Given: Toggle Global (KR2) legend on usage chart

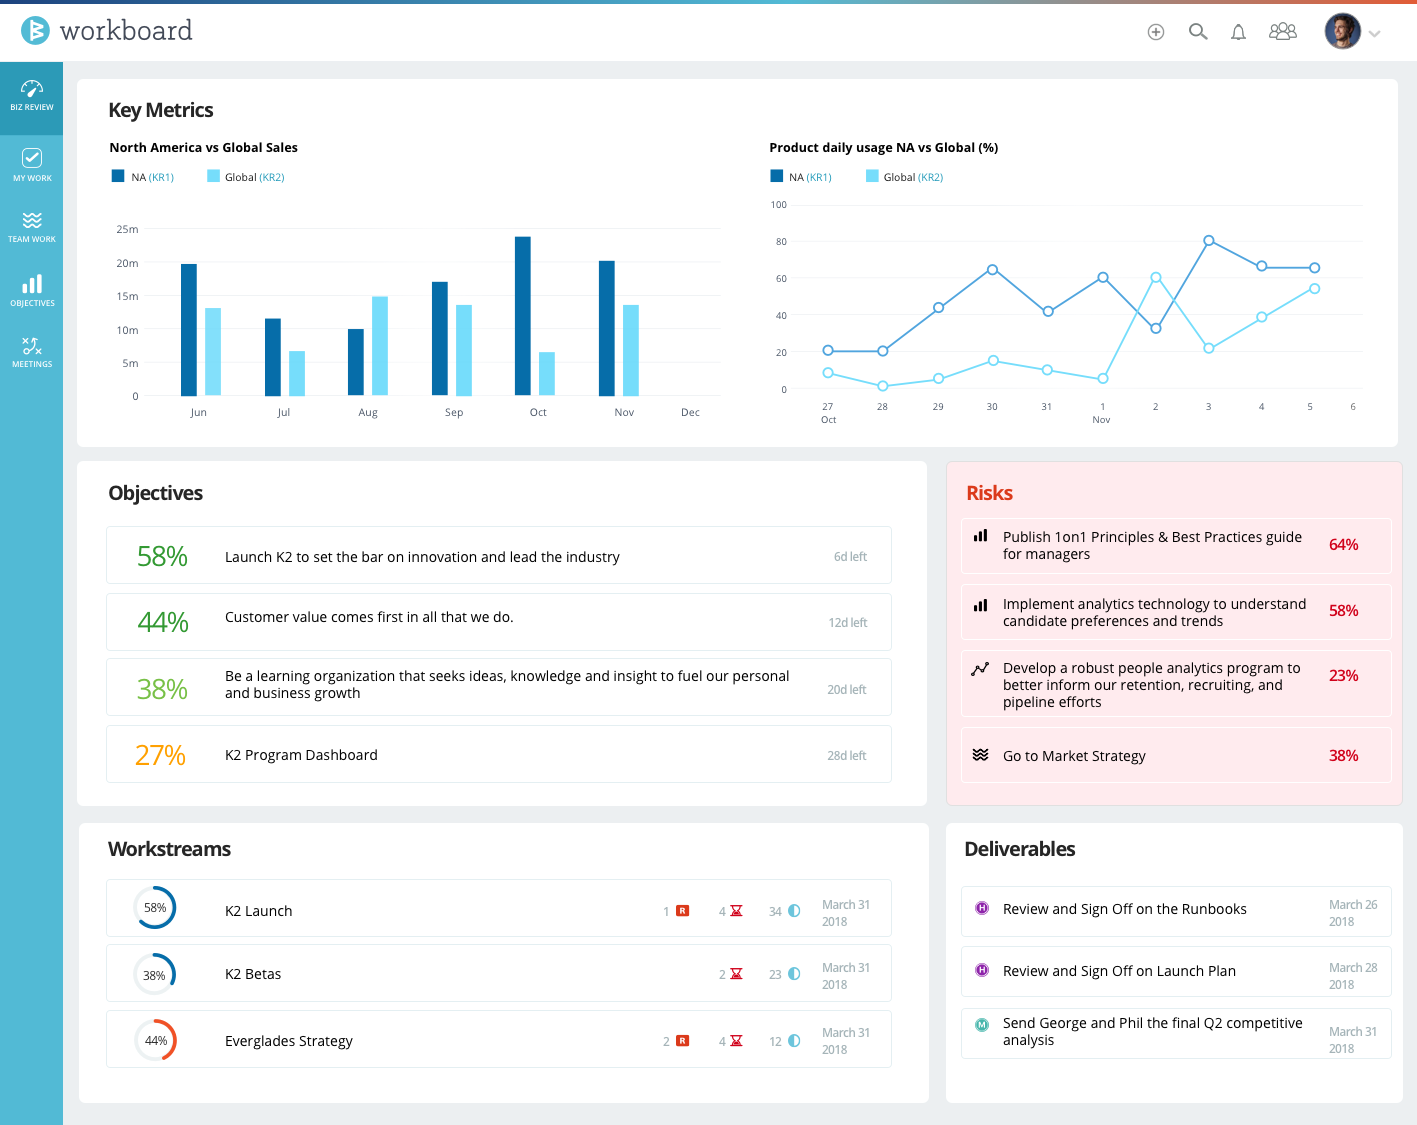Looking at the screenshot, I should 903,176.
